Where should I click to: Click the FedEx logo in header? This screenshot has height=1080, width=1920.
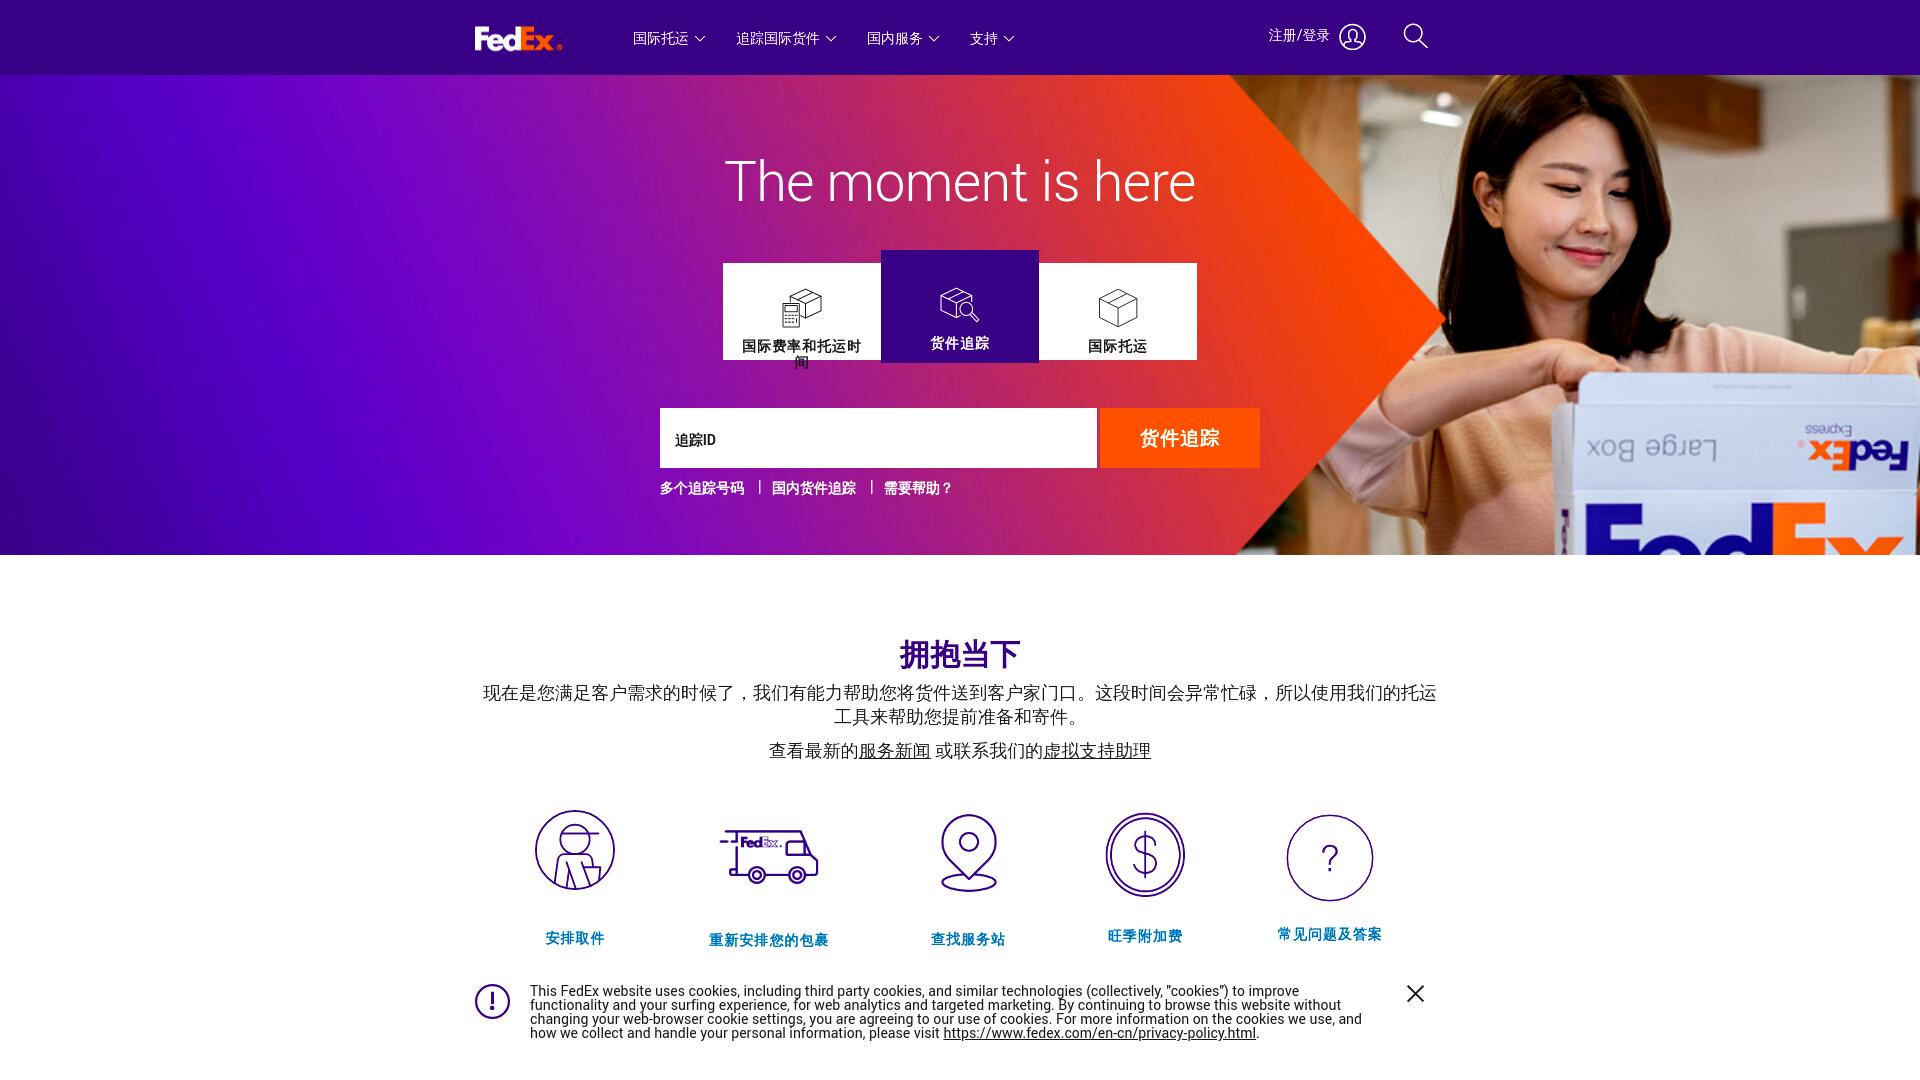[518, 38]
